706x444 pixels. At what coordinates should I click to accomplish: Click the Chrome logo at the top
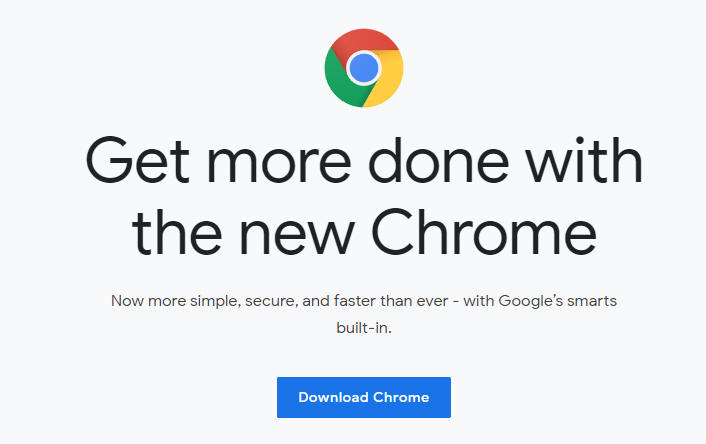pyautogui.click(x=364, y=68)
